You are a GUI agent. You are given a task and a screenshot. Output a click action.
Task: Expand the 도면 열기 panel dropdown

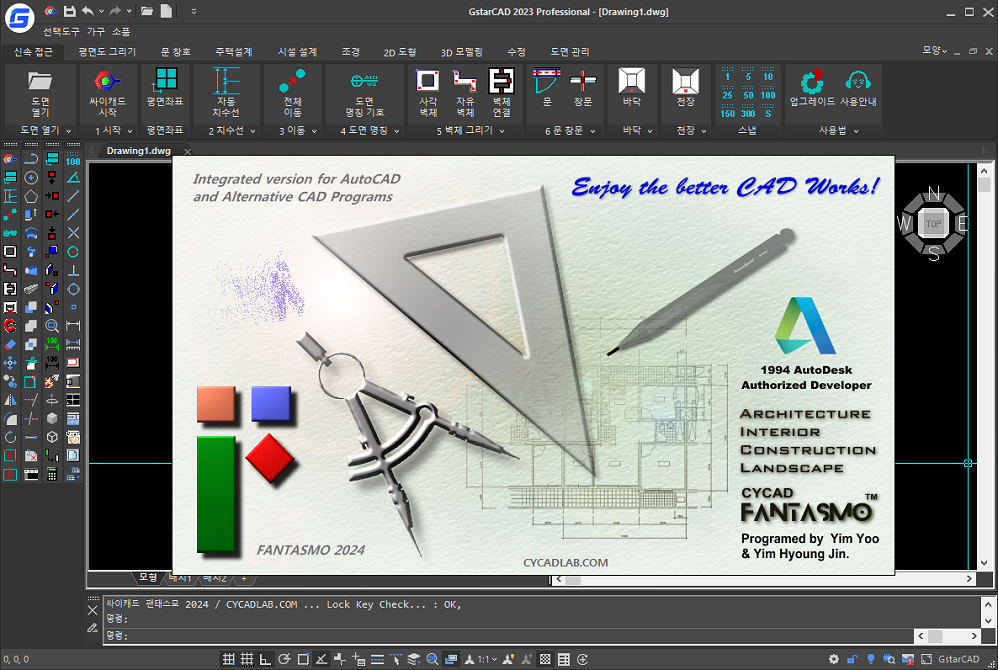click(x=69, y=131)
